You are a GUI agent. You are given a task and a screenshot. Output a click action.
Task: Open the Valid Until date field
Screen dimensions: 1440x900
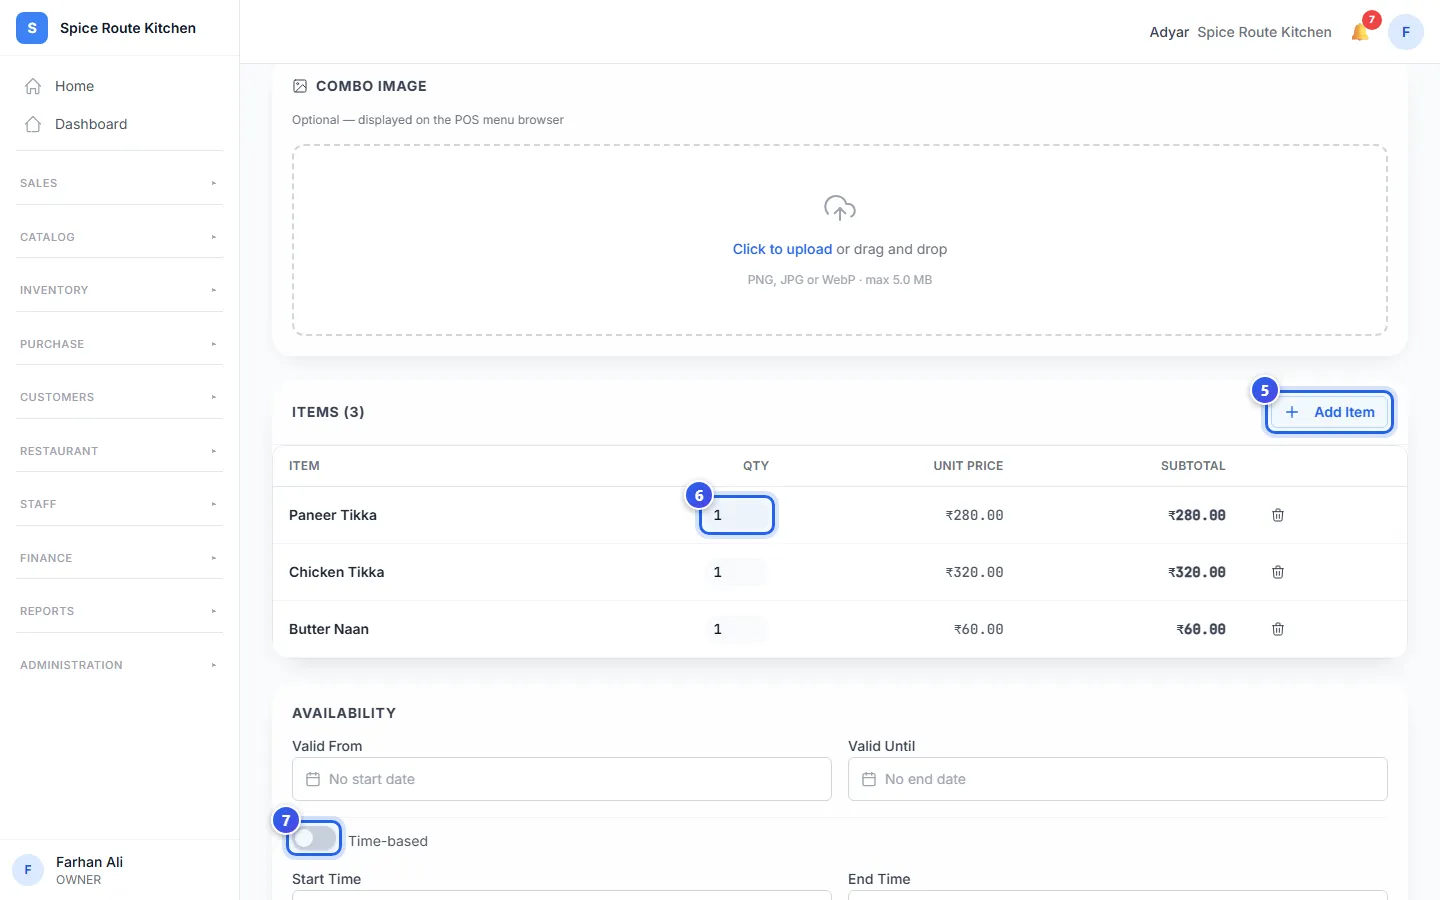[1118, 779]
